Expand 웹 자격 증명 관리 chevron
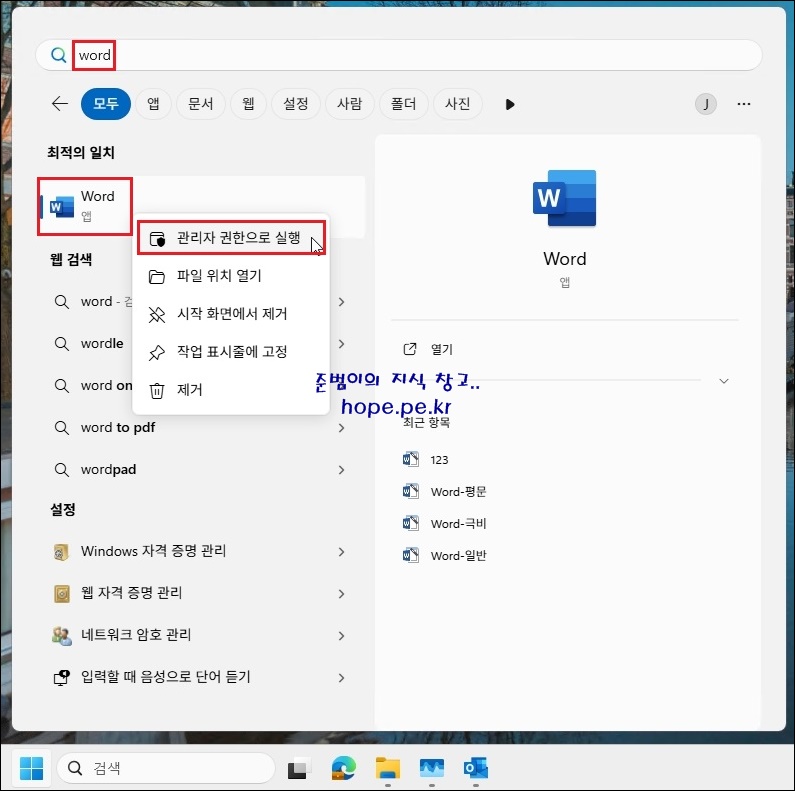 [x=342, y=594]
